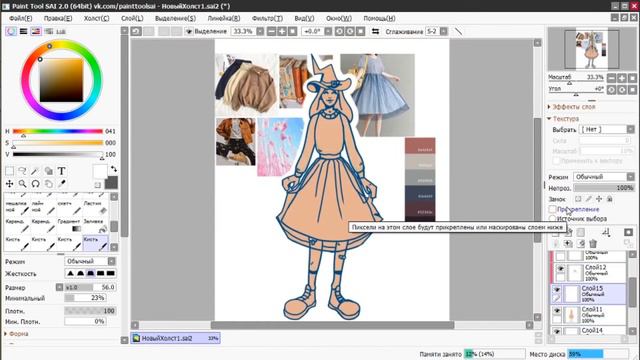Open the Файл menu
Viewport: 640px width, 360px height.
[x=20, y=18]
